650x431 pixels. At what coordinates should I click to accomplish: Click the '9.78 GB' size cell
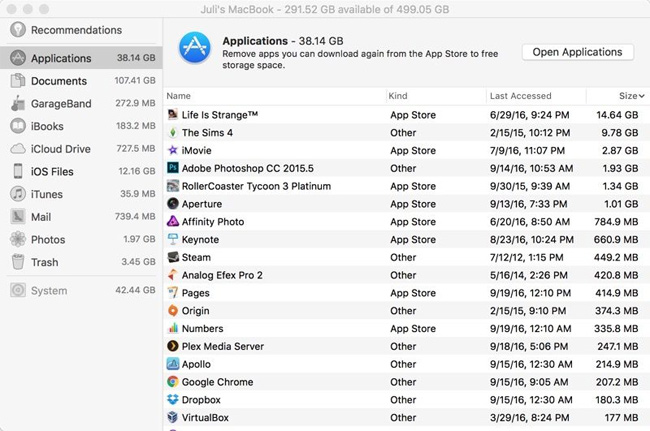pos(620,133)
